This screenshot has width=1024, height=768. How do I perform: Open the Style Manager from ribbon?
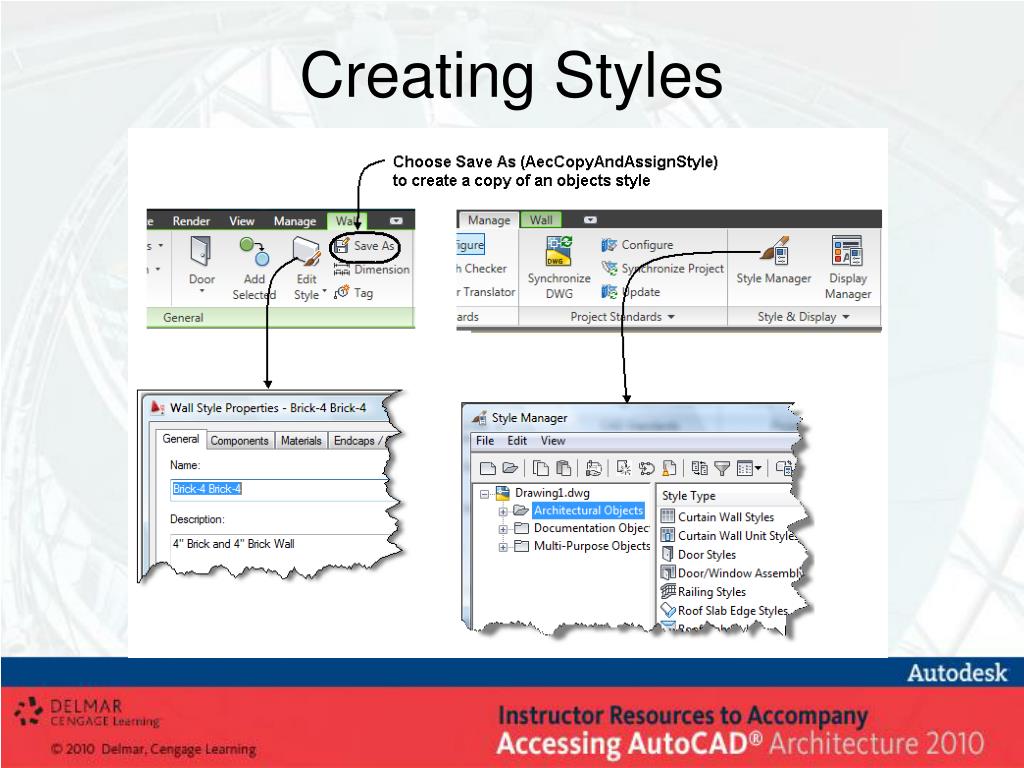point(774,261)
